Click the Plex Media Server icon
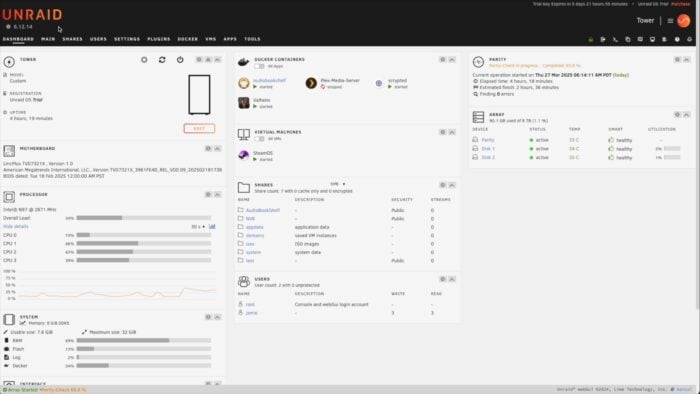This screenshot has width=700, height=394. pos(311,83)
